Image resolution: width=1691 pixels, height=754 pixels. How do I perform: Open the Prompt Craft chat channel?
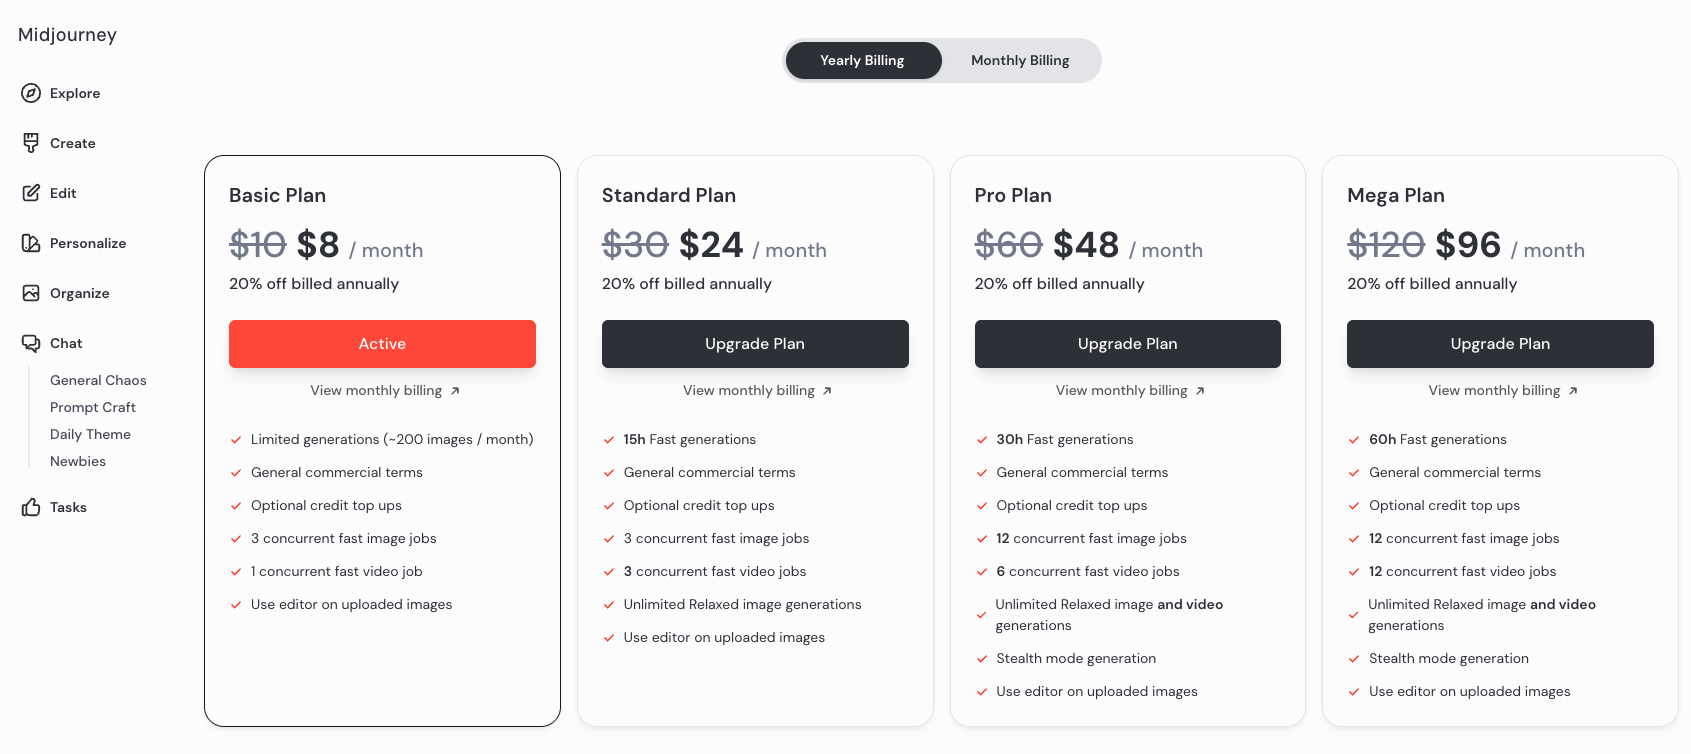pyautogui.click(x=93, y=407)
